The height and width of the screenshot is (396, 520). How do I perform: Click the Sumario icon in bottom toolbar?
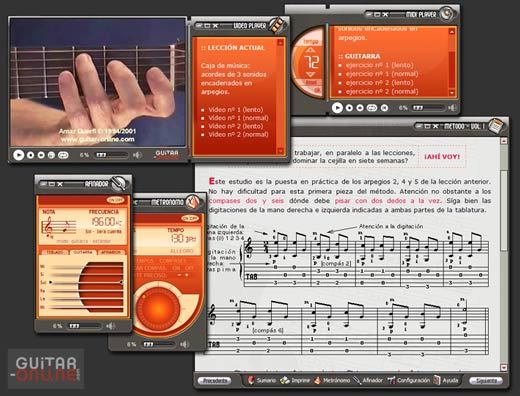(251, 380)
